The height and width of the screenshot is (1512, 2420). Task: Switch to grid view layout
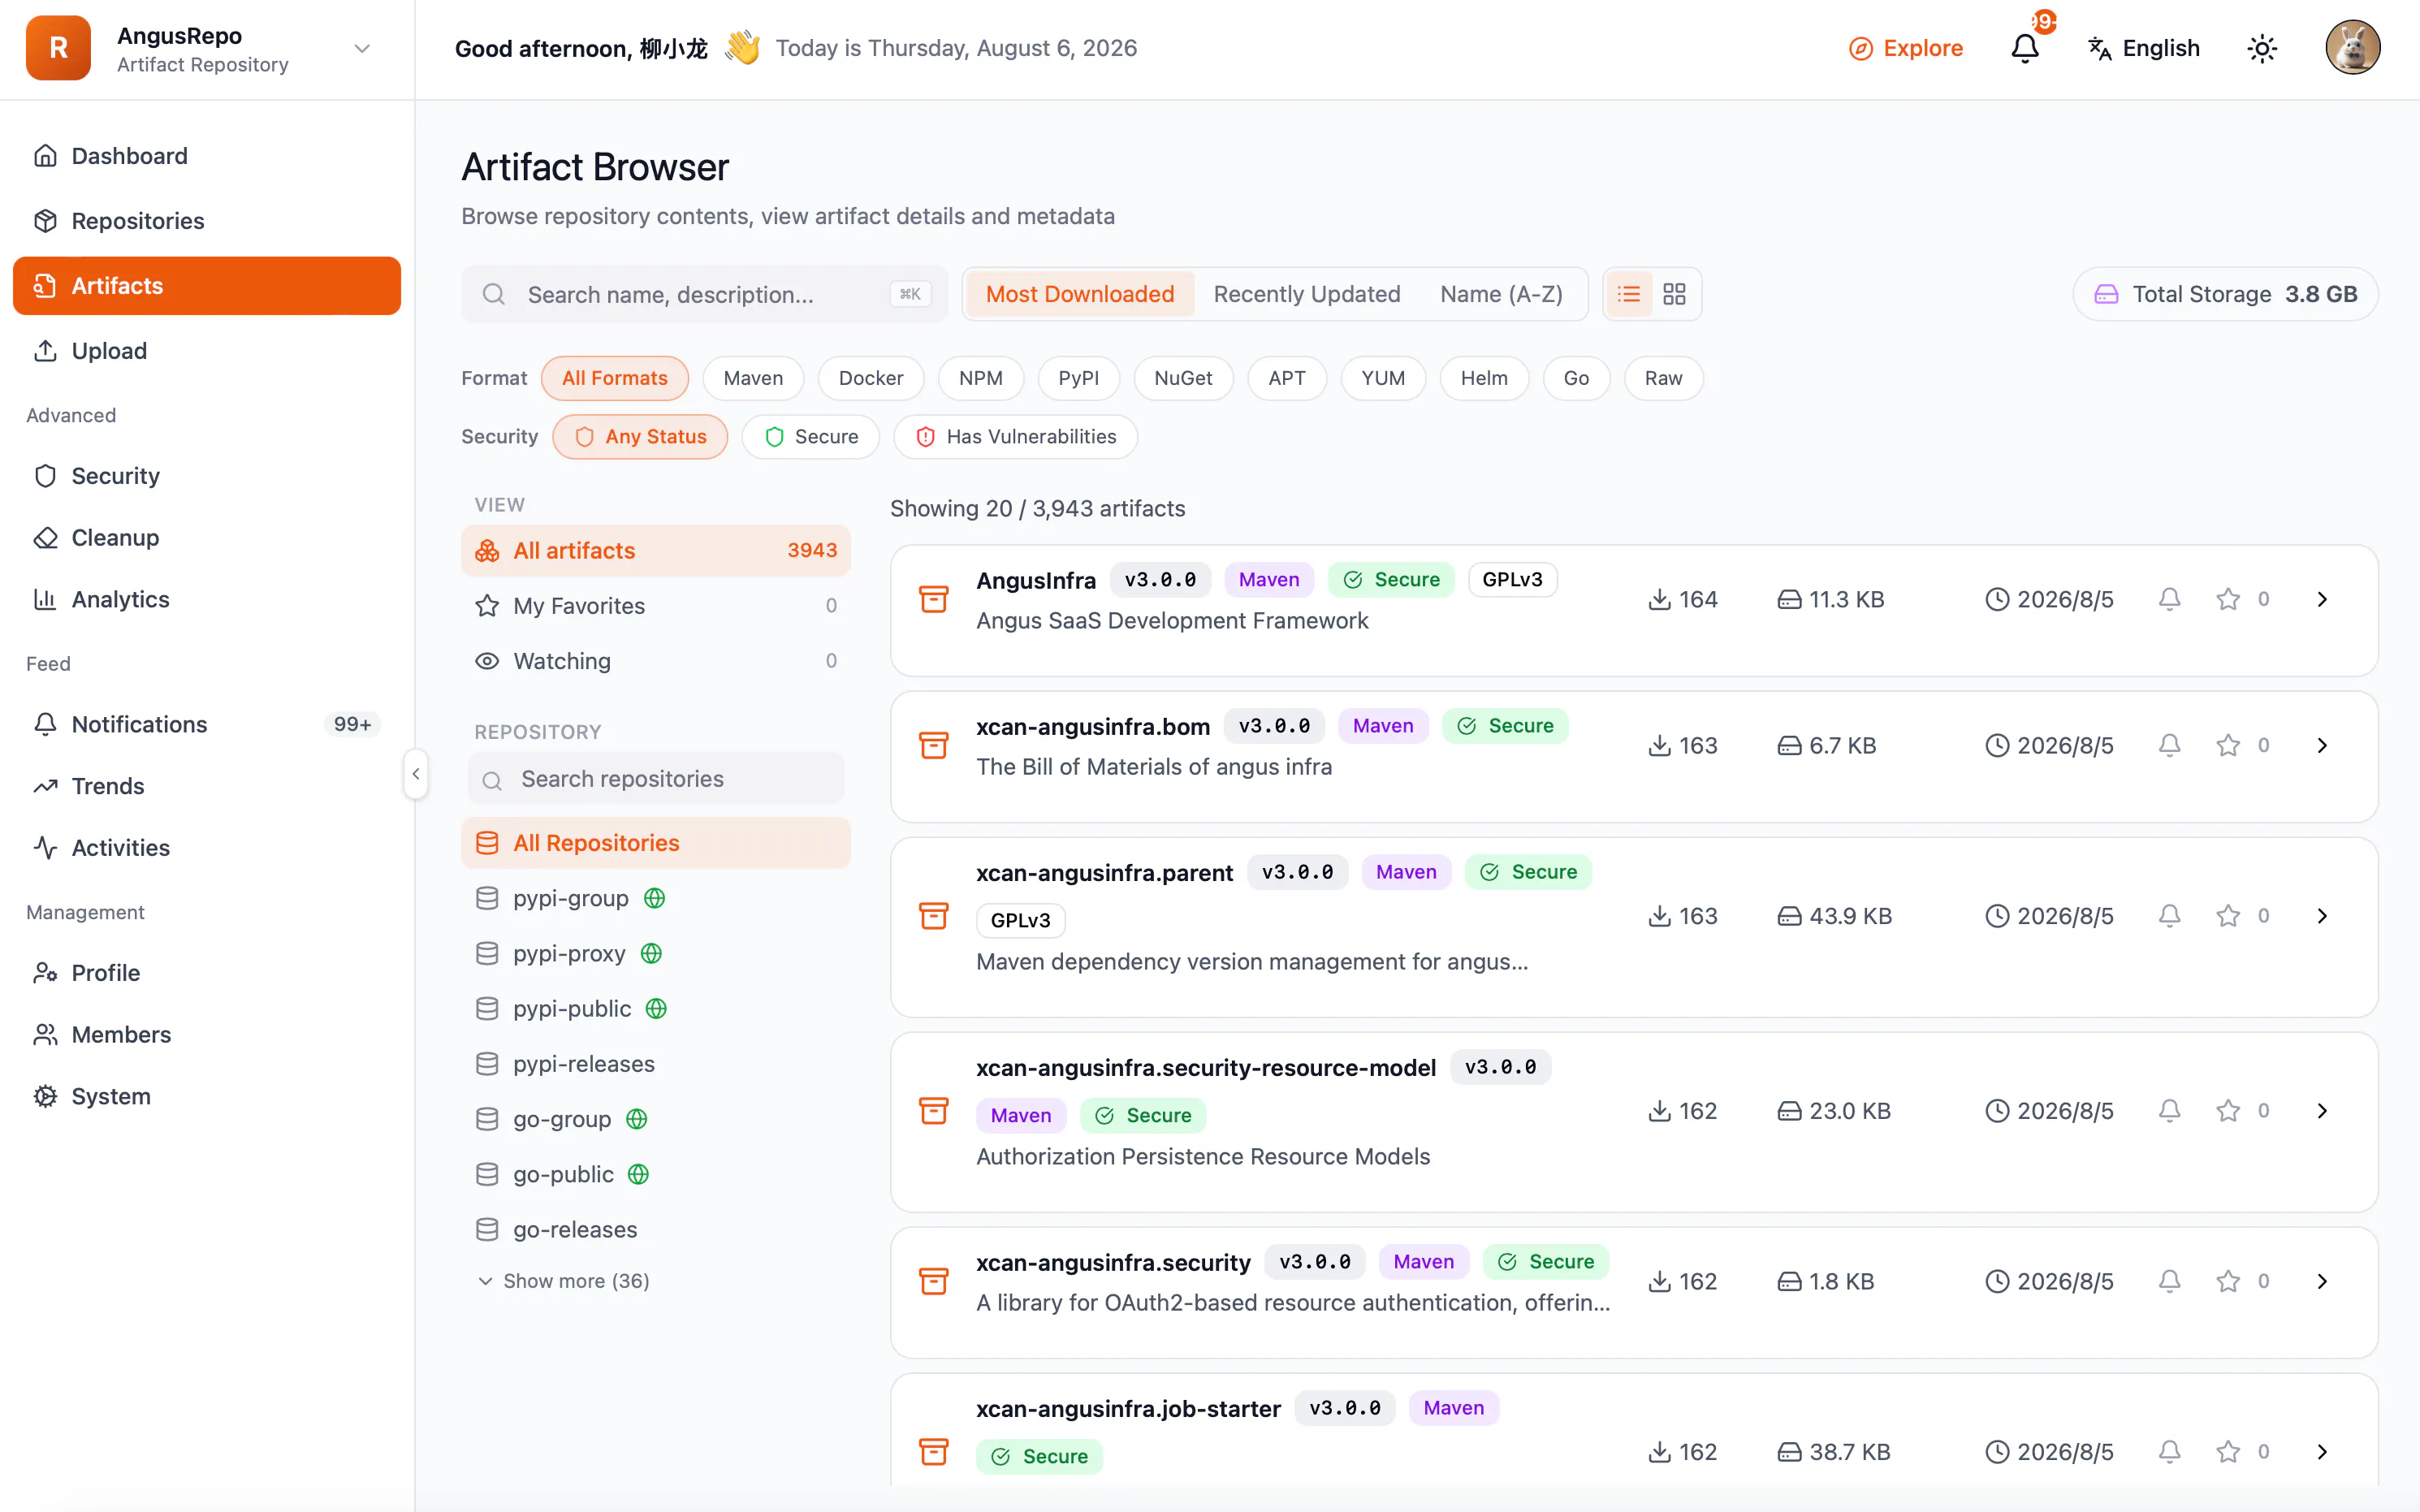[x=1674, y=294]
